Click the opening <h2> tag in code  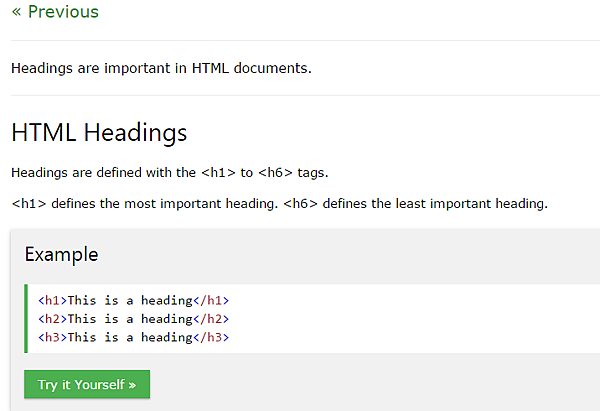click(52, 319)
